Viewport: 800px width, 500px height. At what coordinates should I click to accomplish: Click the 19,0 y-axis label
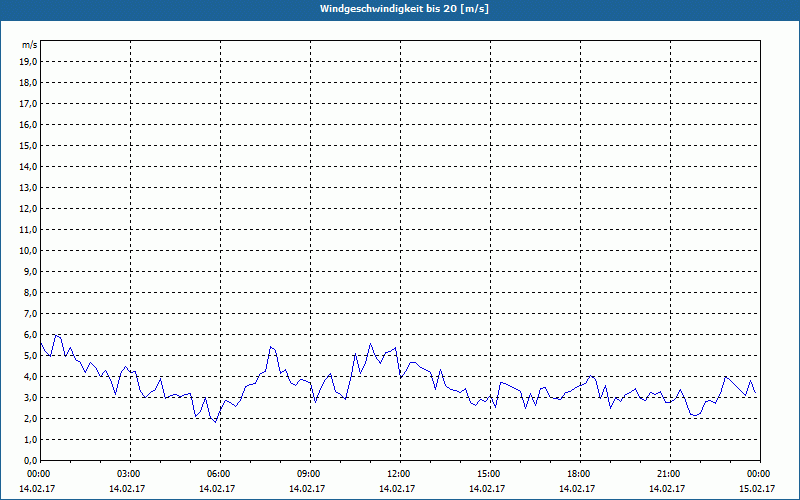click(x=28, y=62)
